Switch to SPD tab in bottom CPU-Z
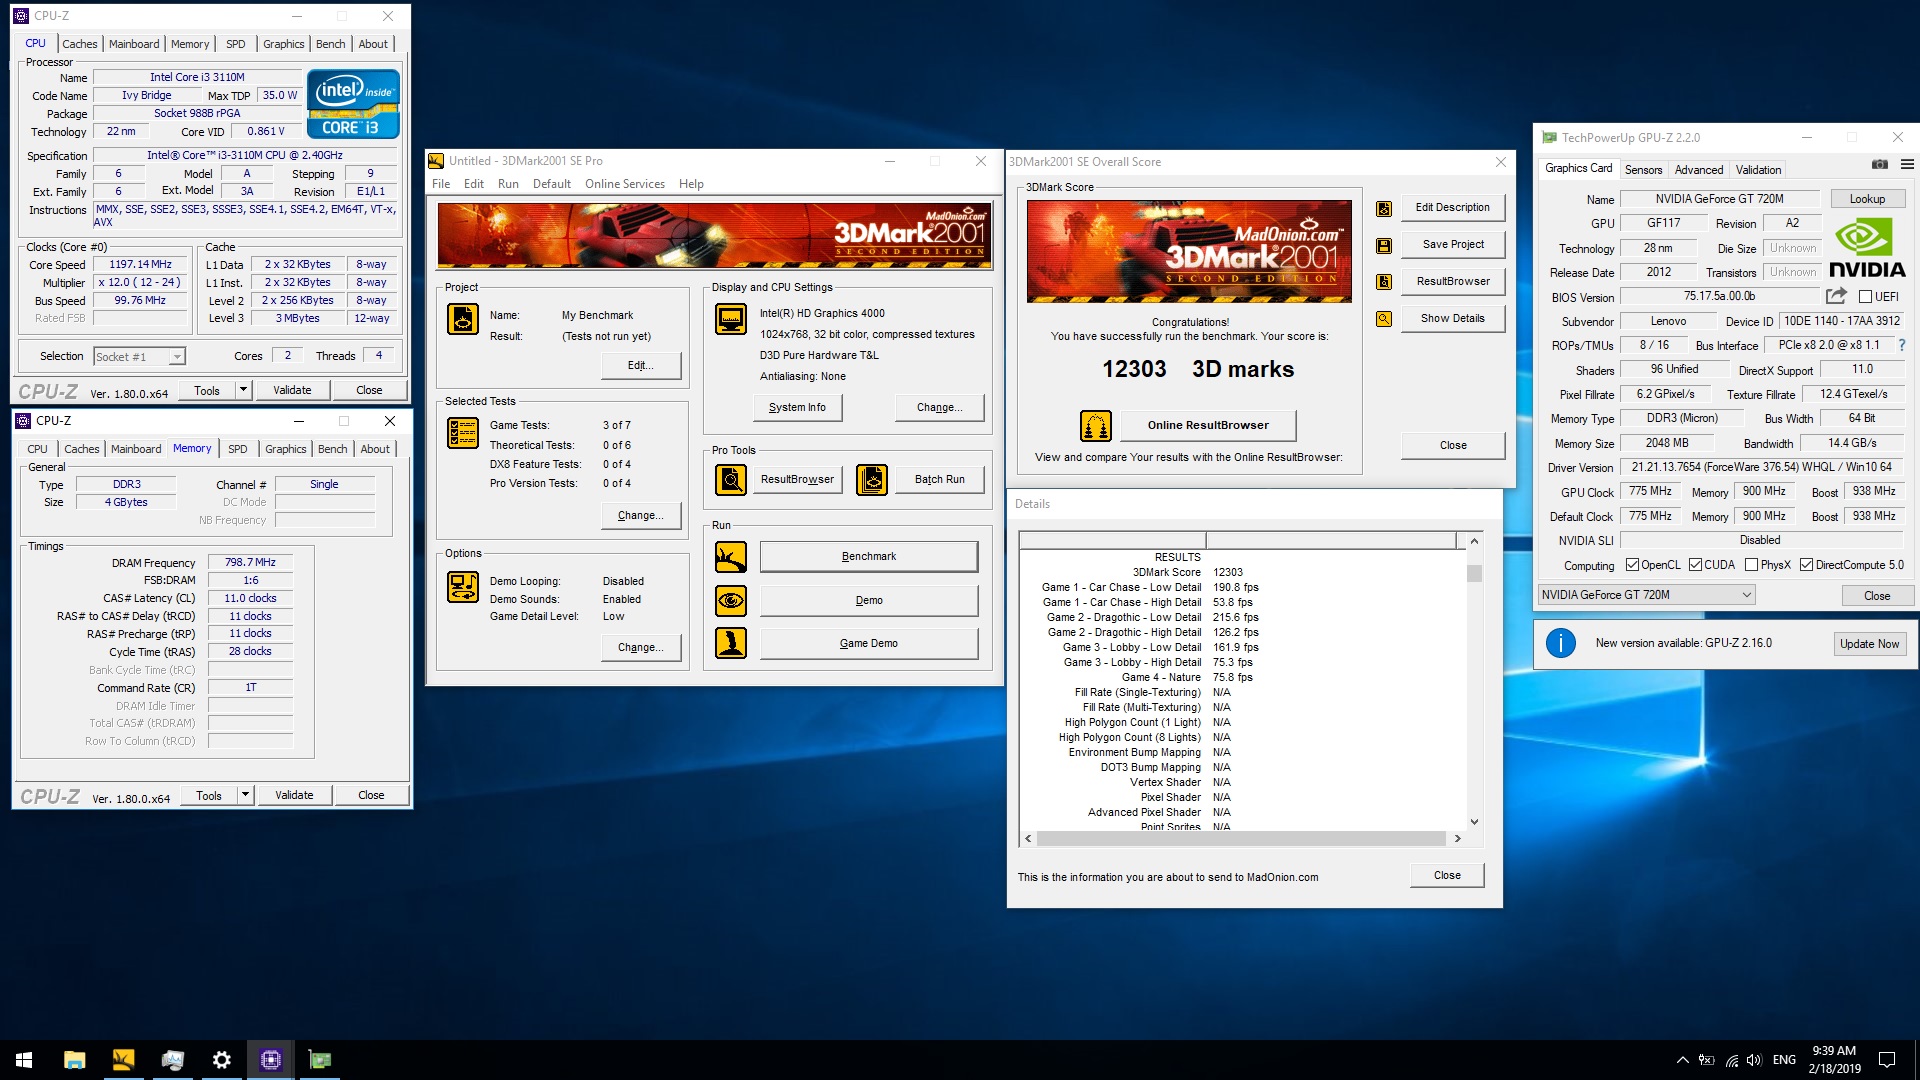 tap(237, 449)
